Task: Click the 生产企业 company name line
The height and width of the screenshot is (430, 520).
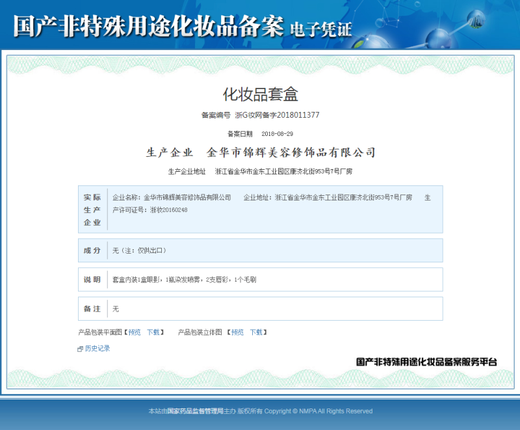Action: pyautogui.click(x=260, y=153)
